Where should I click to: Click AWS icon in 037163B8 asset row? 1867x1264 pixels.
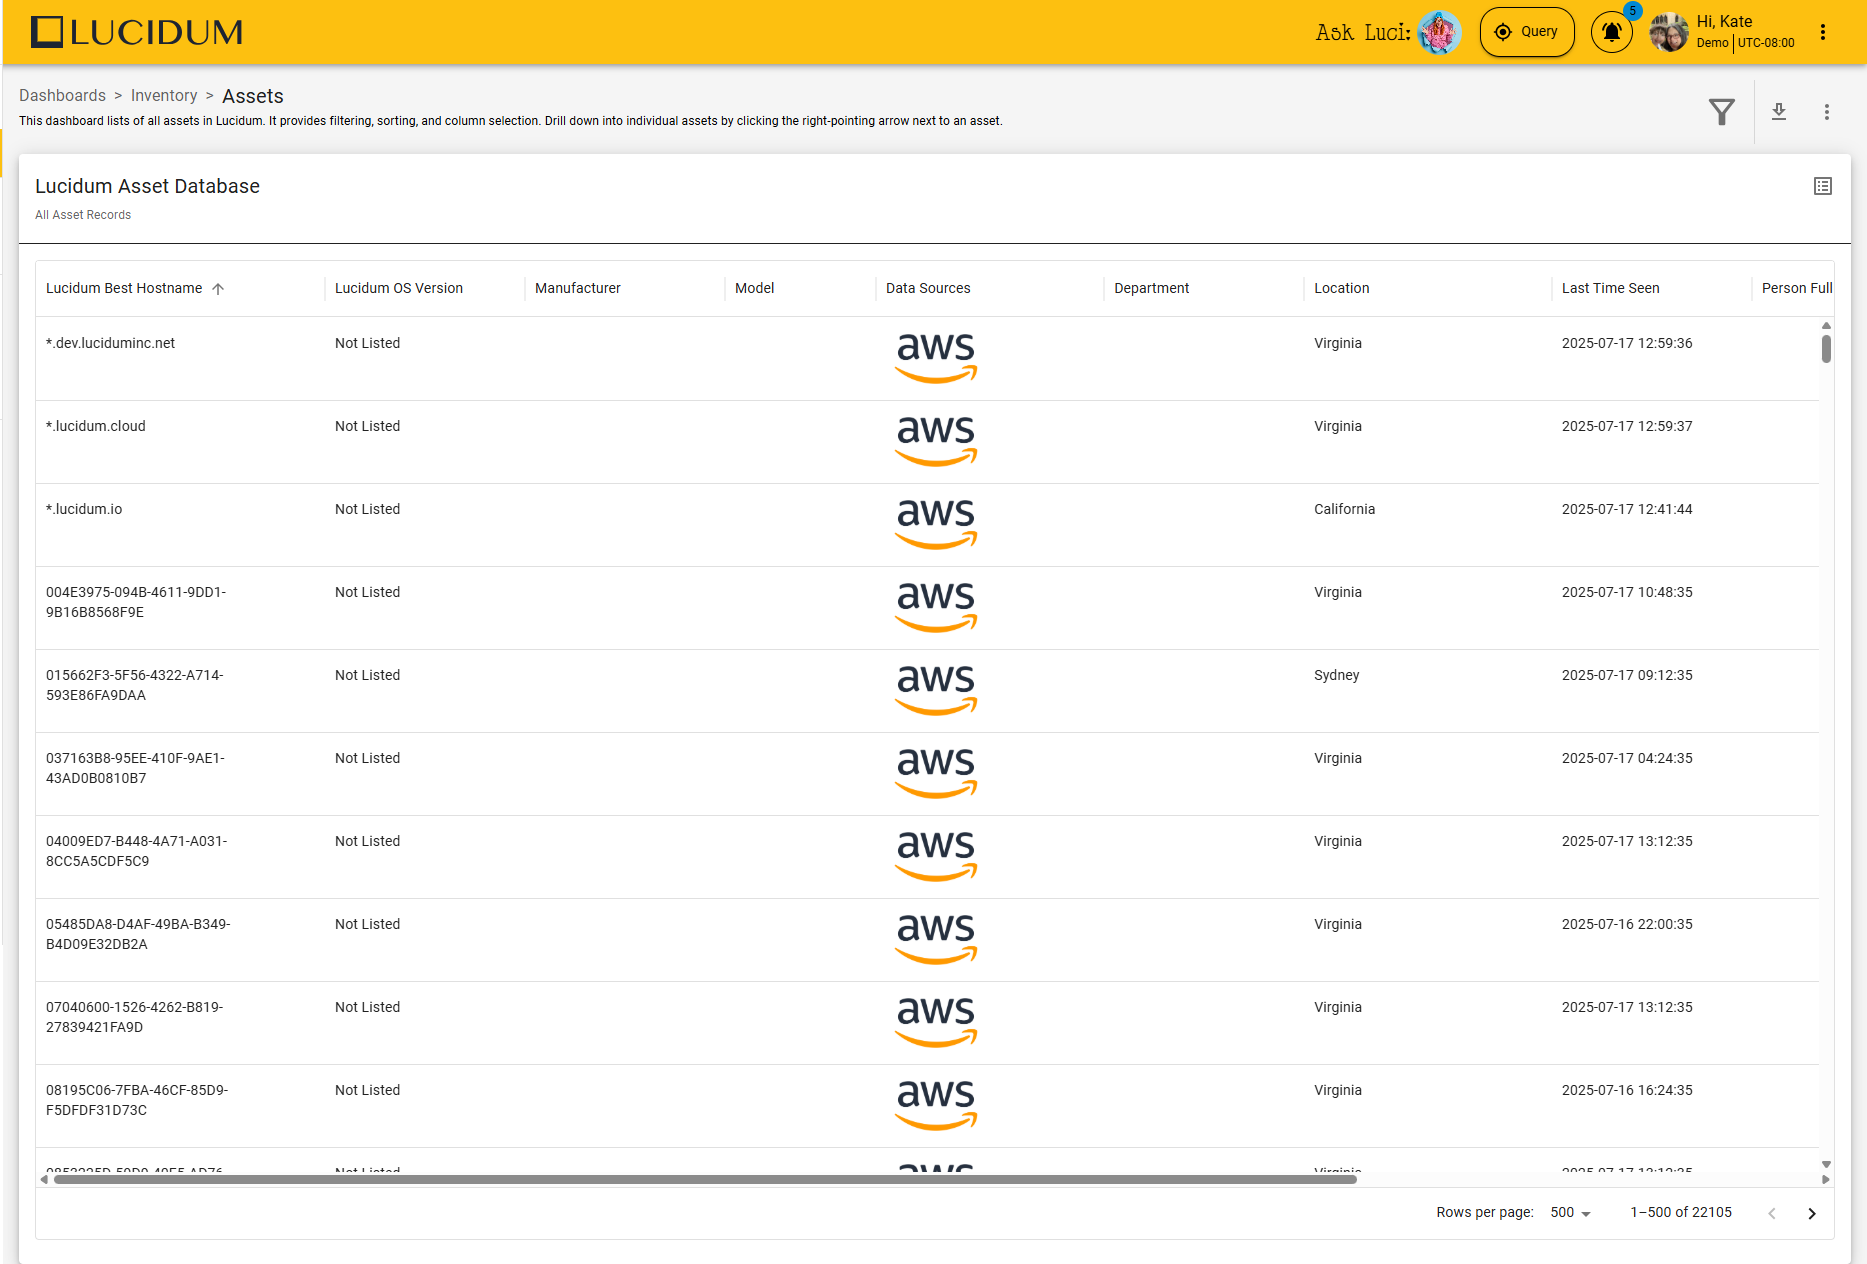(x=936, y=773)
